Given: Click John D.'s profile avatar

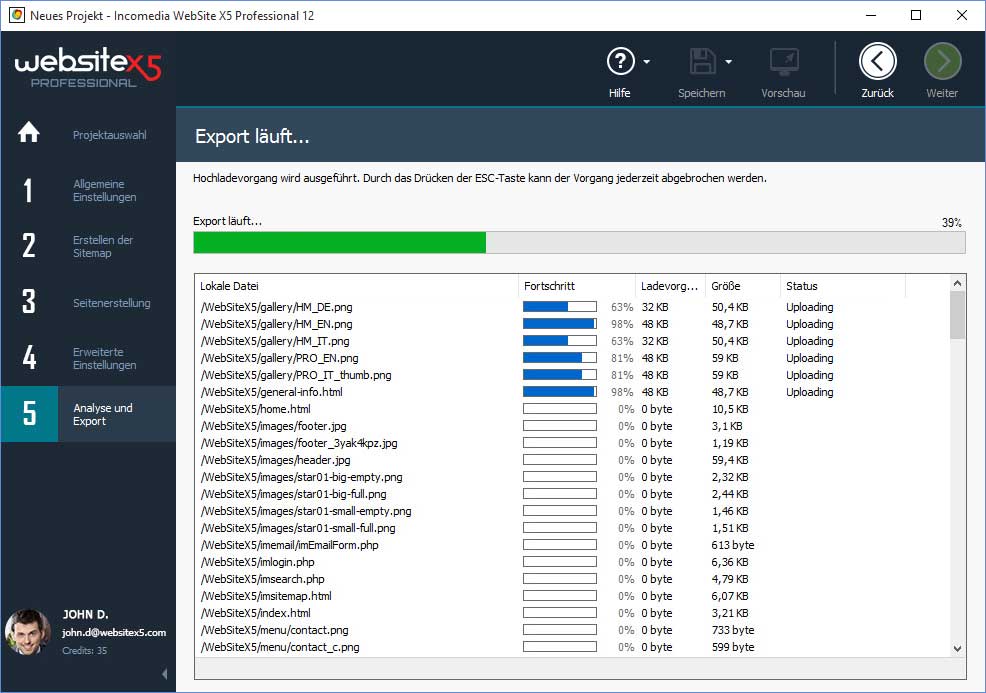Looking at the screenshot, I should point(27,632).
